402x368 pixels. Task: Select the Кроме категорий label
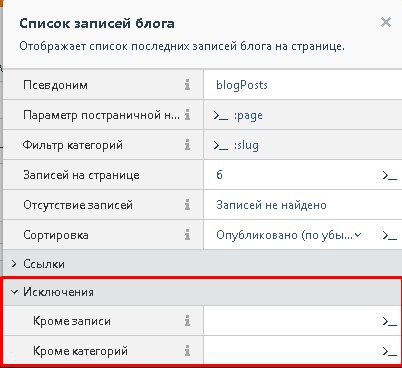[80, 351]
